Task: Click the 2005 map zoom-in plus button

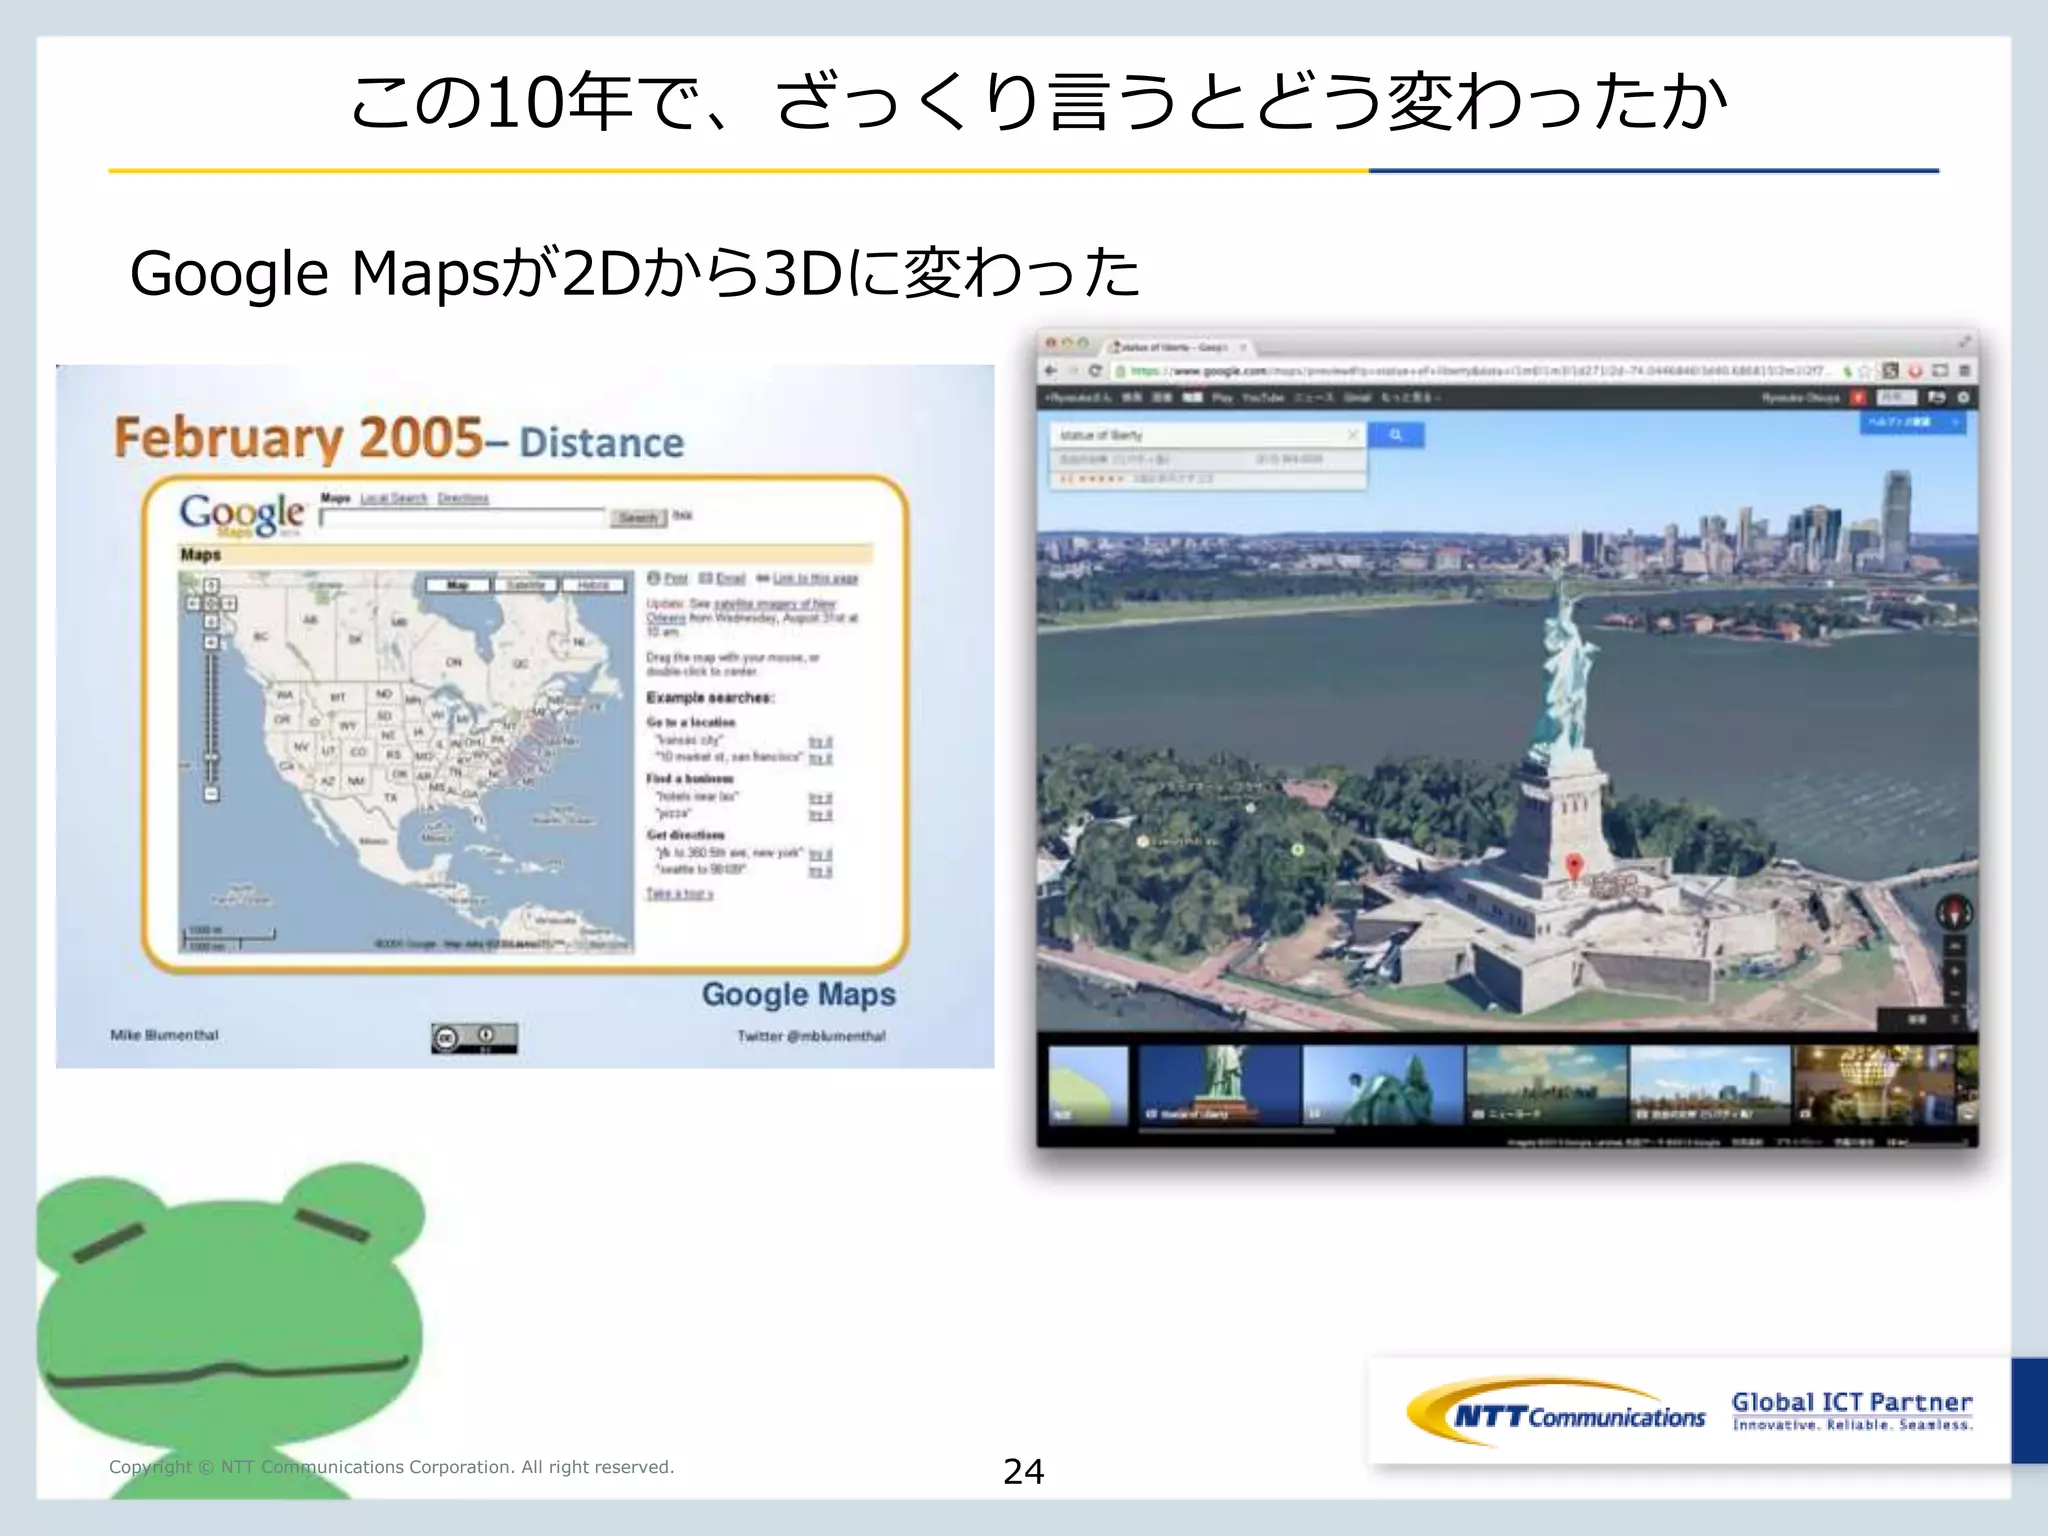Action: tap(211, 641)
